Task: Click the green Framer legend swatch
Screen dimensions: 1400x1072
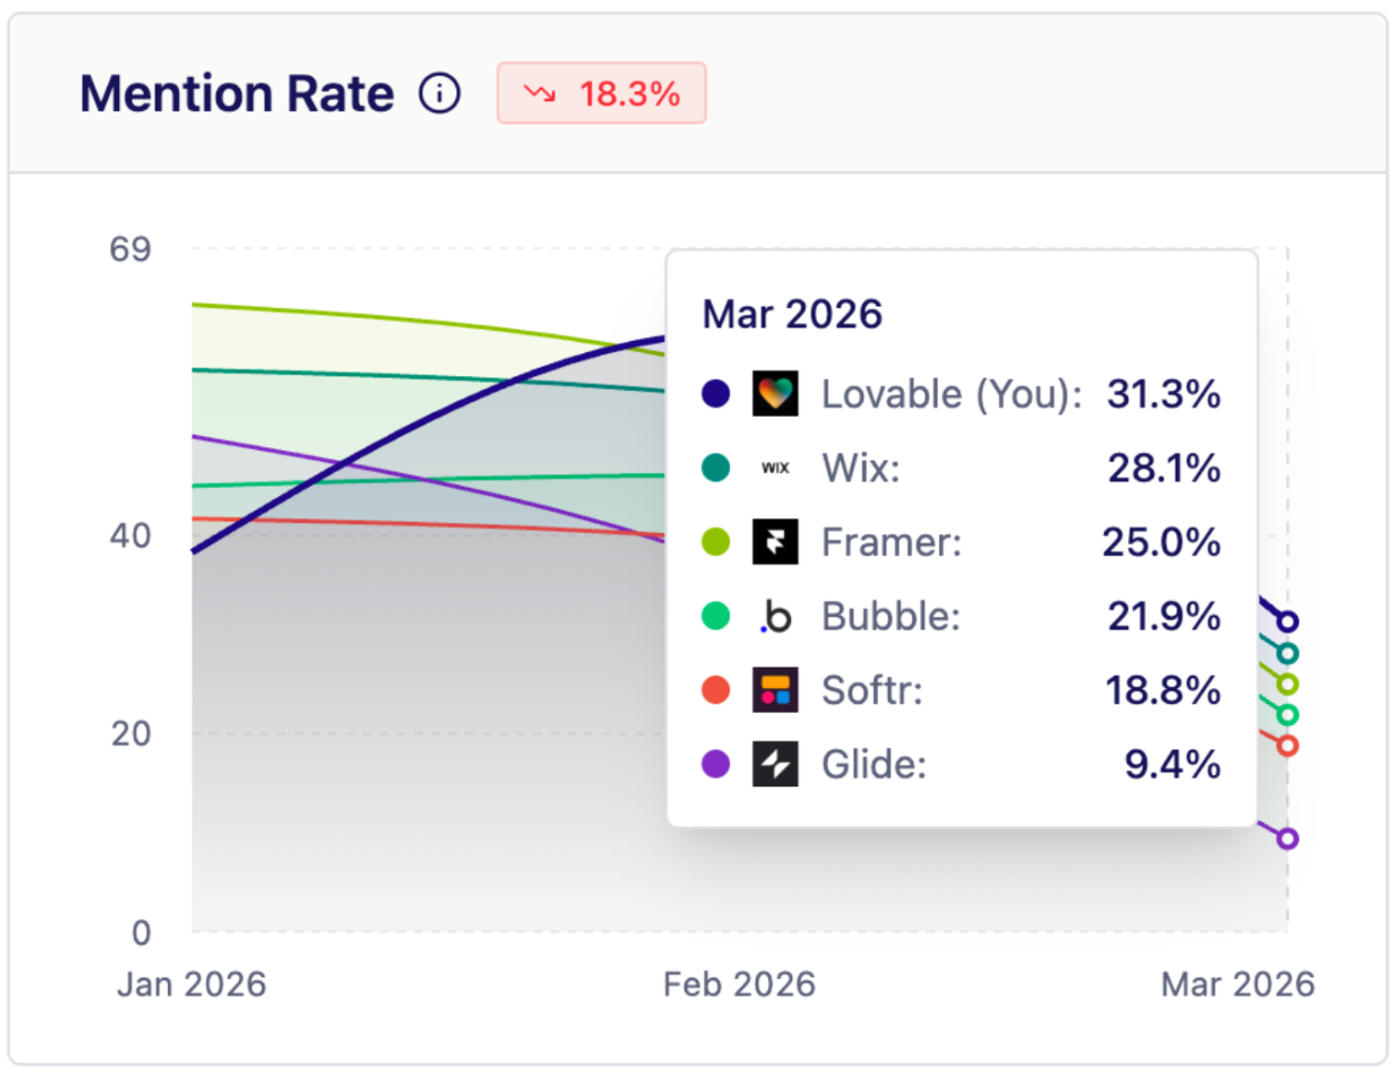Action: (x=714, y=541)
